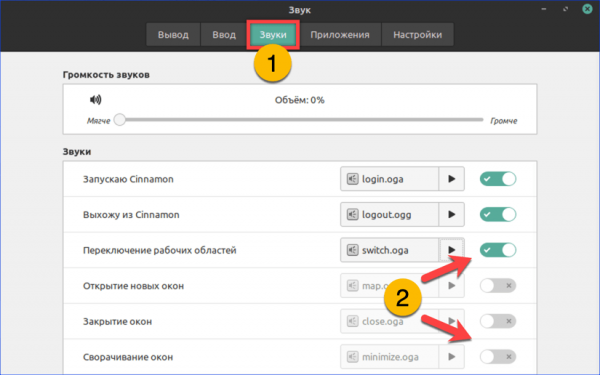This screenshot has width=600, height=375.
Task: Play the logout.ogg sound preview
Action: pos(452,214)
